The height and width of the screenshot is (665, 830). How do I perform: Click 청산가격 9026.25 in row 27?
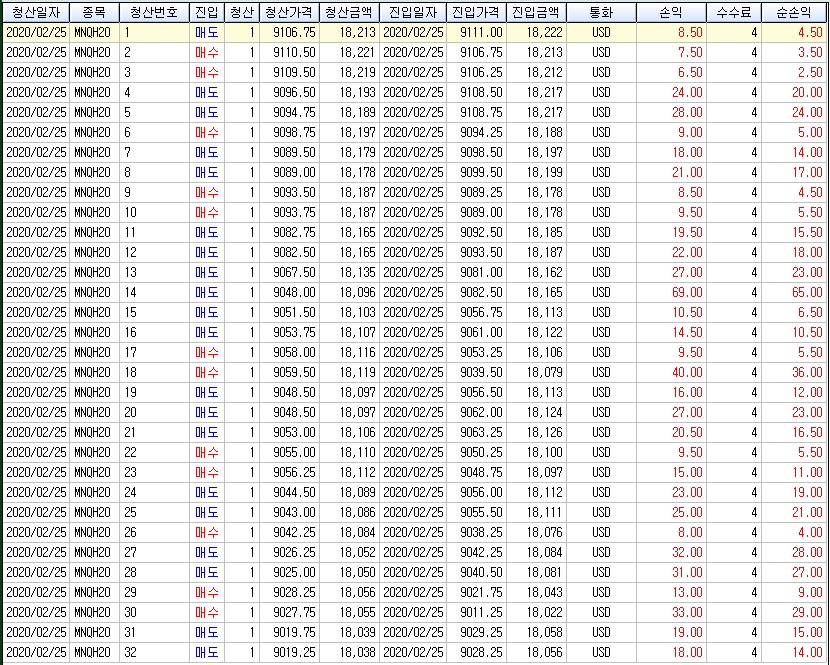click(x=294, y=552)
